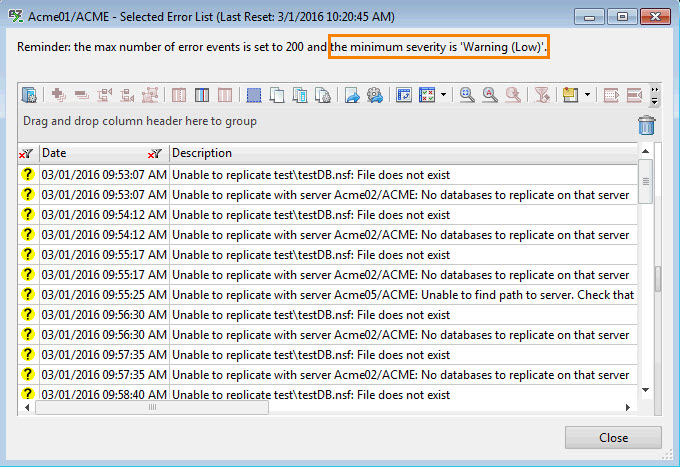Viewport: 680px width, 468px height.
Task: Sort by the Date column header
Action: coord(90,154)
